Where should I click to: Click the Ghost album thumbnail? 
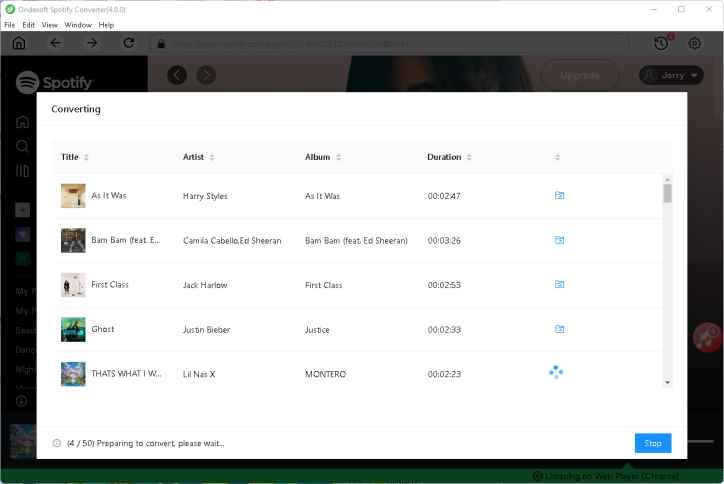tap(73, 329)
